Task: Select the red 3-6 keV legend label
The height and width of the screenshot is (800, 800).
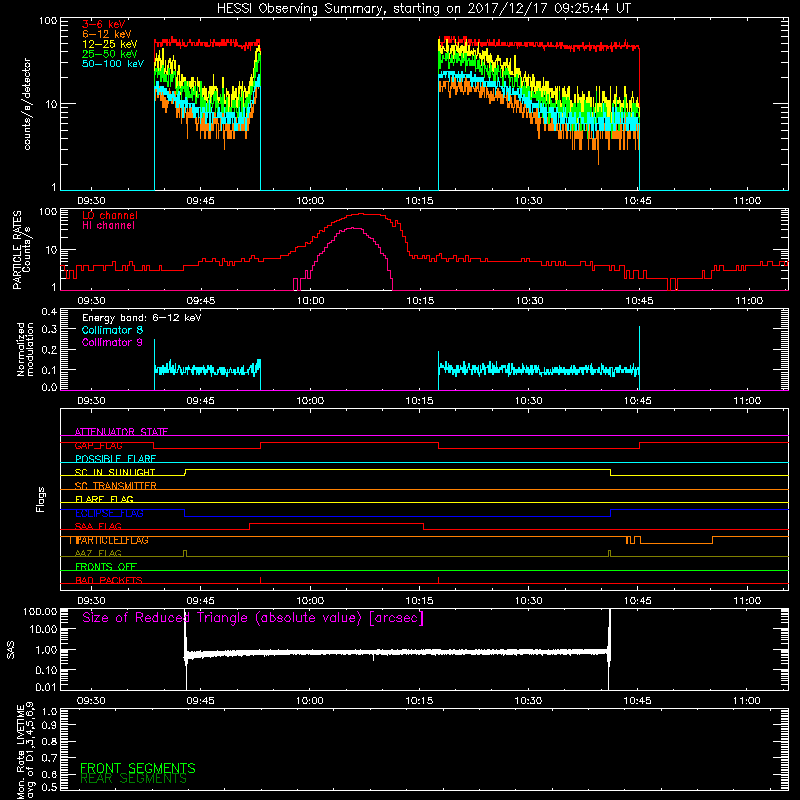Action: point(104,24)
